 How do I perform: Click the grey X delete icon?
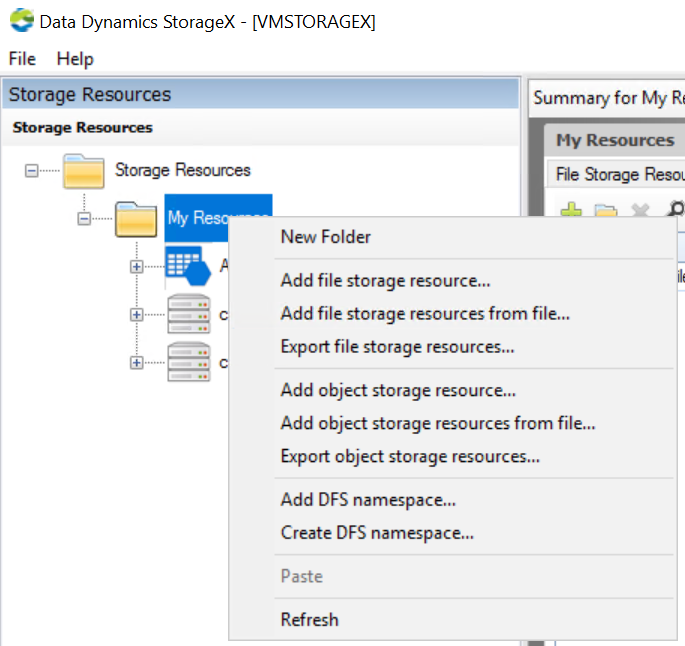[640, 210]
